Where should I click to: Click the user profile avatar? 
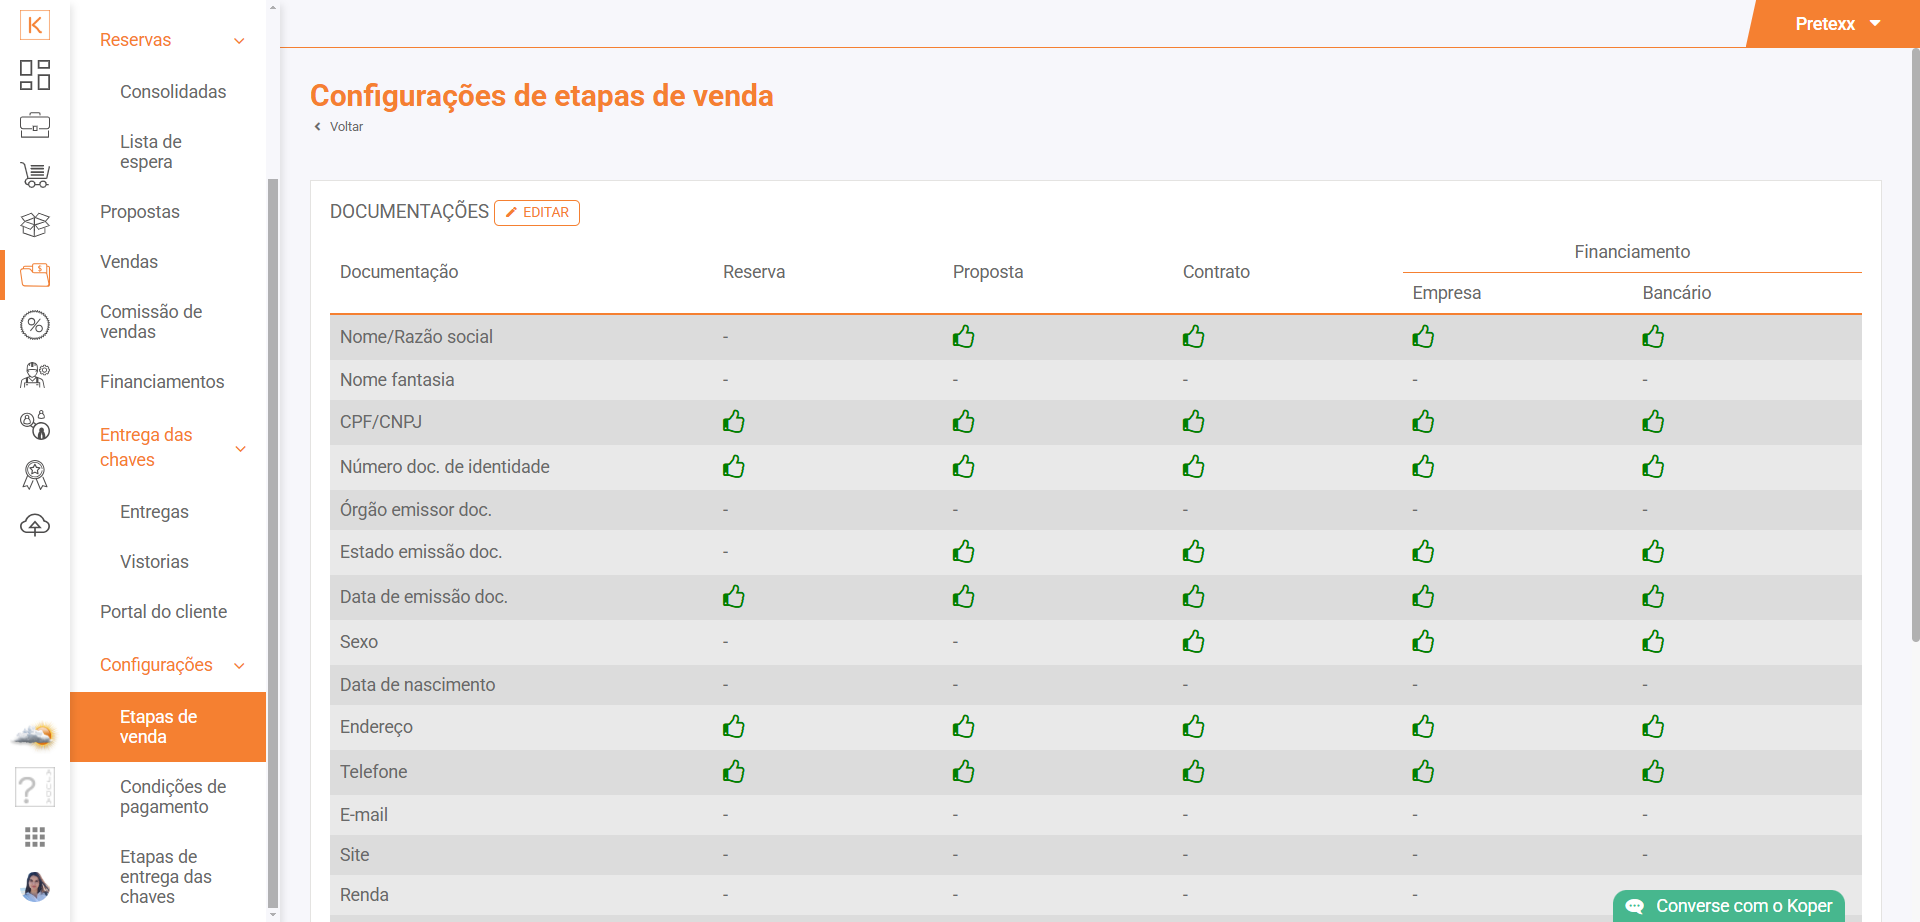35,886
